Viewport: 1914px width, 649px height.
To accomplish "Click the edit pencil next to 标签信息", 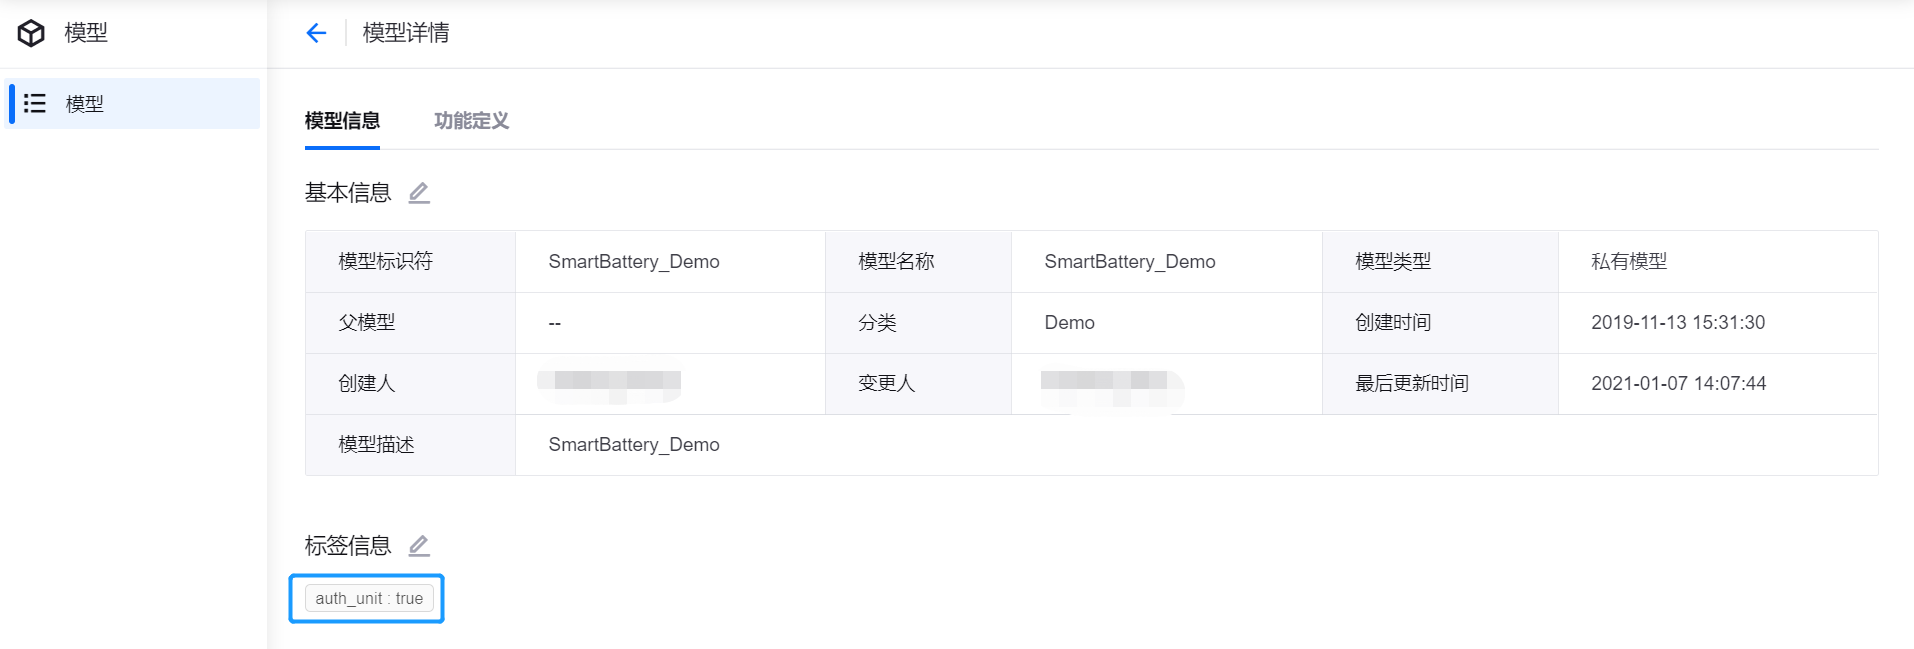I will click(x=419, y=546).
